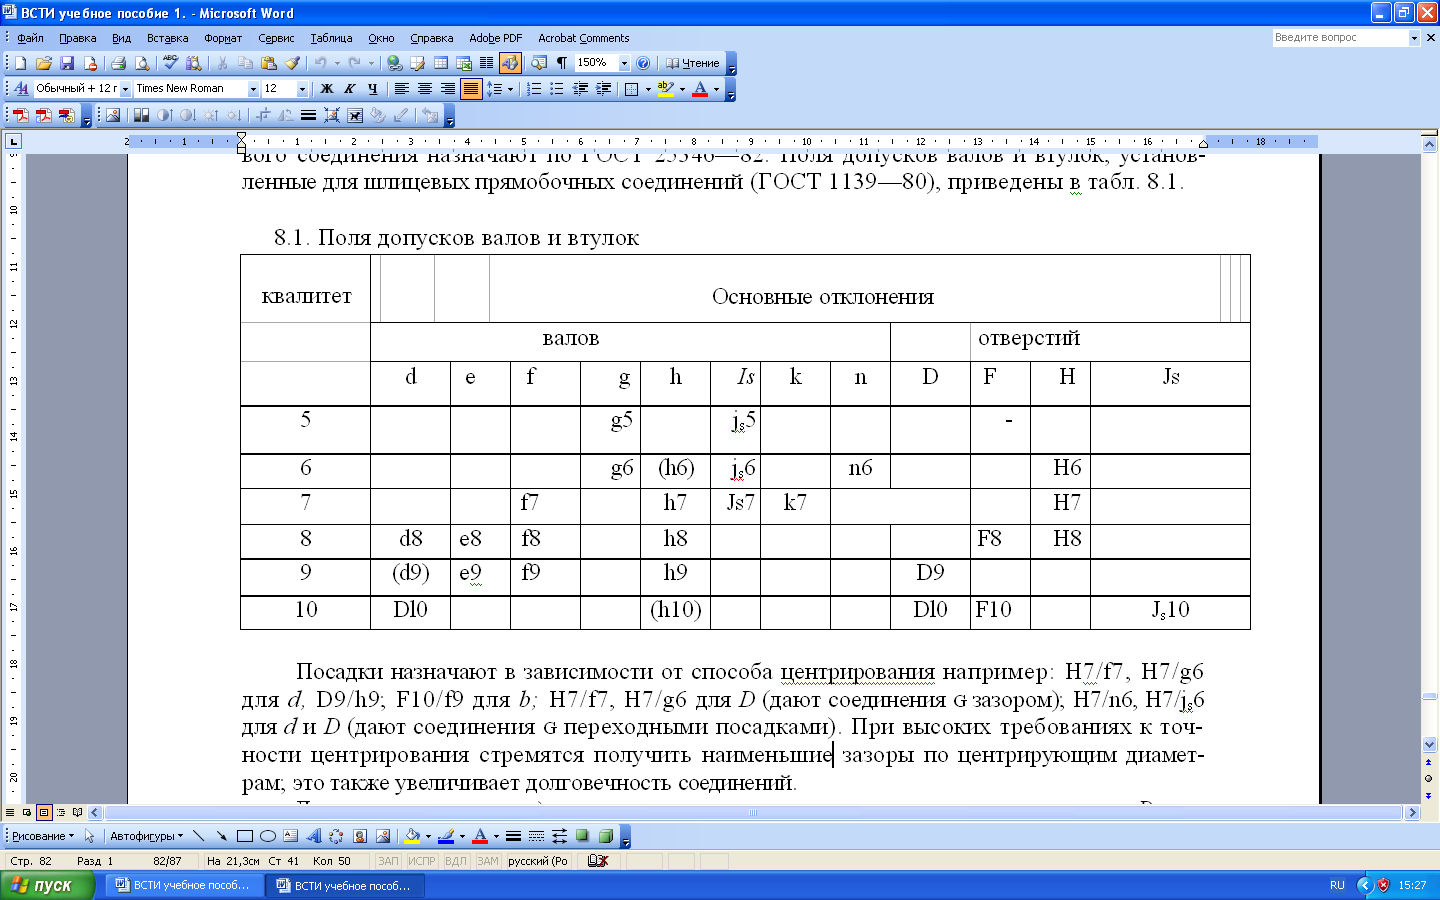Open the highlight color dropdown arrow
Viewport: 1440px width, 900px height.
pos(682,89)
